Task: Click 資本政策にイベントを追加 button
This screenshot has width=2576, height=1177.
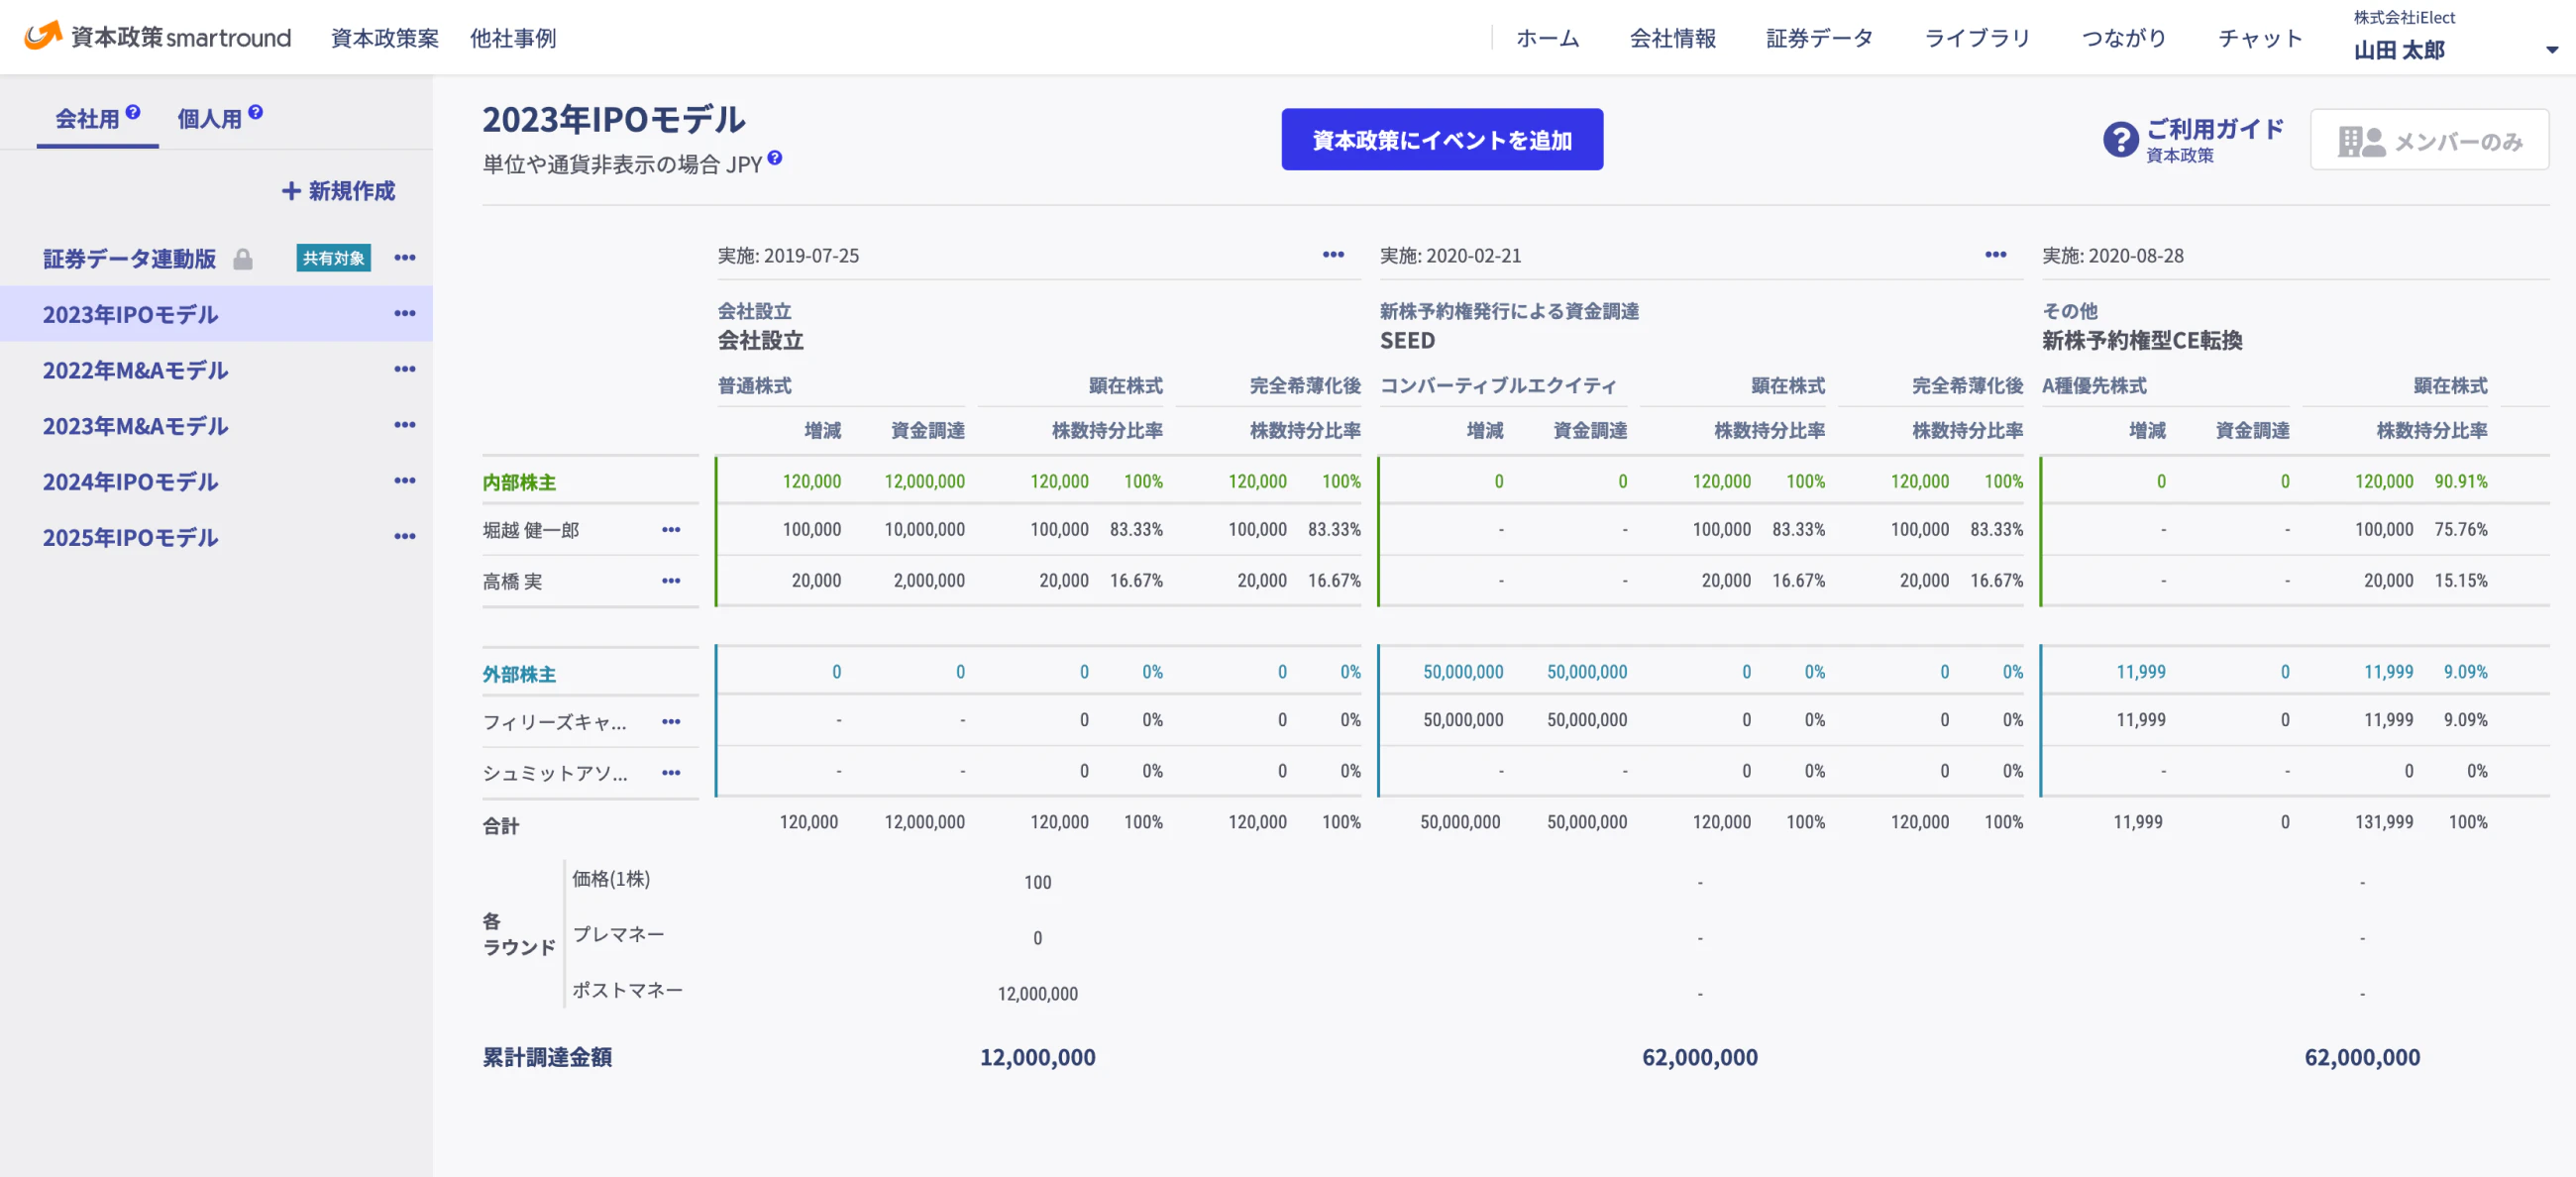Action: click(x=1441, y=140)
